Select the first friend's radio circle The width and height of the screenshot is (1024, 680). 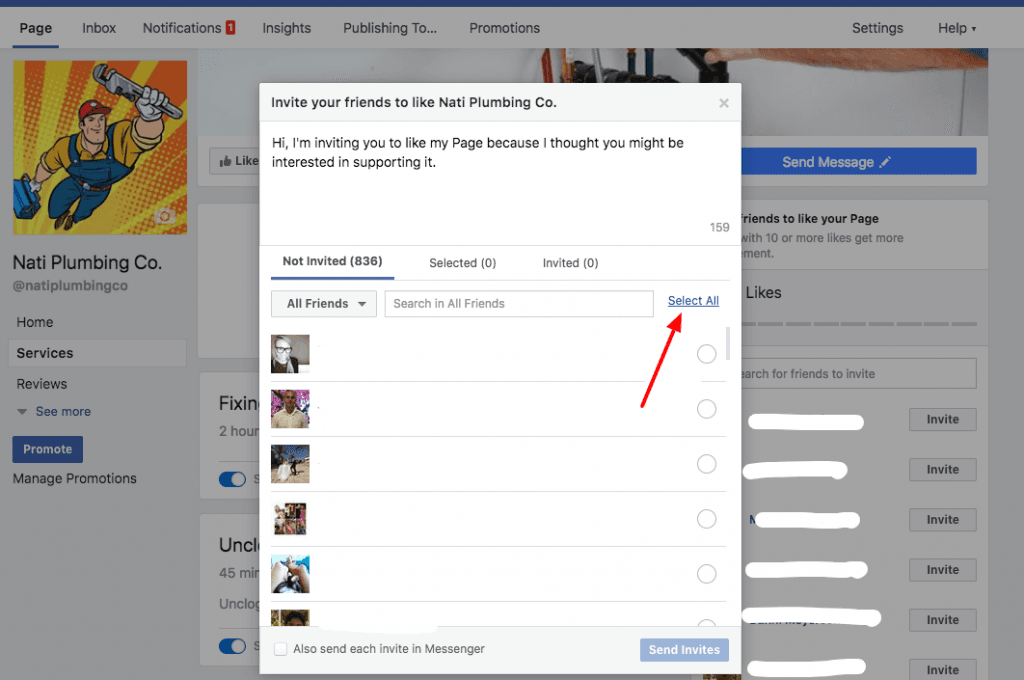(x=706, y=354)
